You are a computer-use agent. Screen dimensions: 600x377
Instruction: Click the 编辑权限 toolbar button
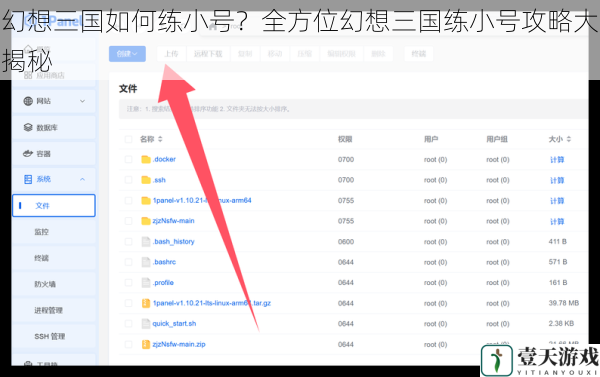(341, 54)
